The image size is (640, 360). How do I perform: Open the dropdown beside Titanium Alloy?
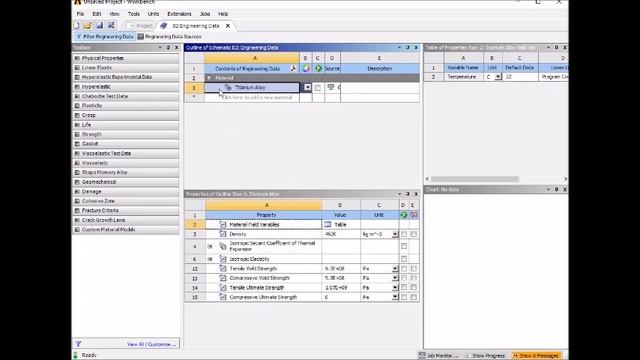307,87
